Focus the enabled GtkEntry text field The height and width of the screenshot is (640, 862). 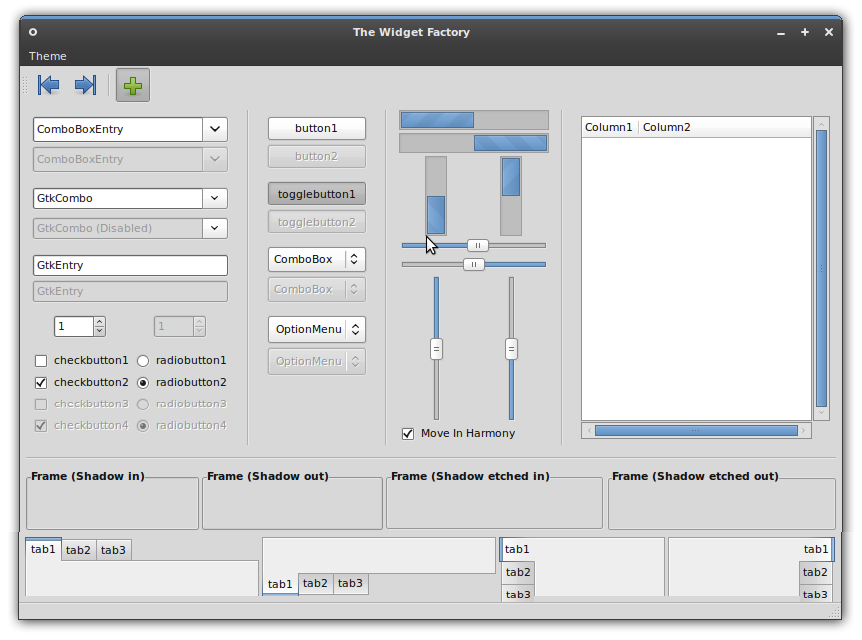[130, 265]
